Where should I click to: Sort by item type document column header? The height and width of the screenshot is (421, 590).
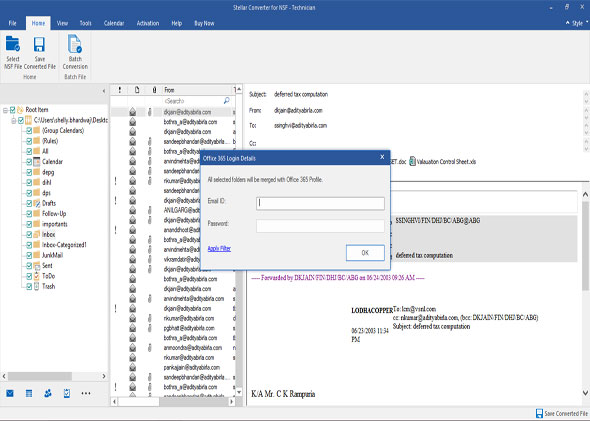click(x=137, y=90)
